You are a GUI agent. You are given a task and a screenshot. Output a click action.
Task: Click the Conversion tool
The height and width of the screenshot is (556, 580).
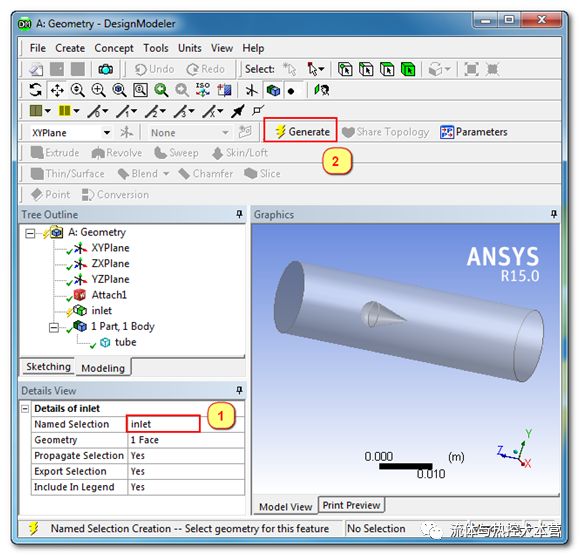(x=115, y=194)
